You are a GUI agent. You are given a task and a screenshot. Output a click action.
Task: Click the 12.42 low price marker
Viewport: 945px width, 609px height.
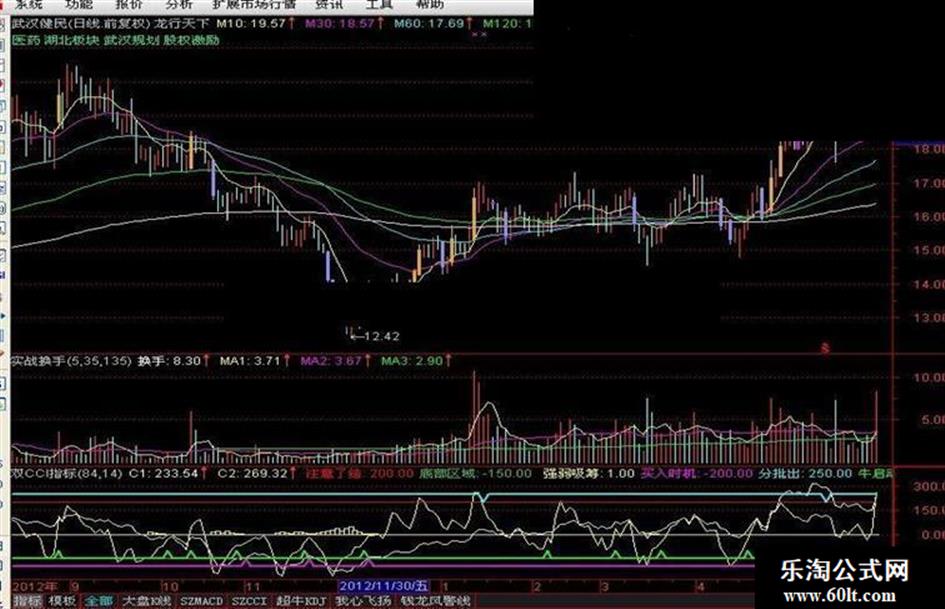click(x=381, y=336)
